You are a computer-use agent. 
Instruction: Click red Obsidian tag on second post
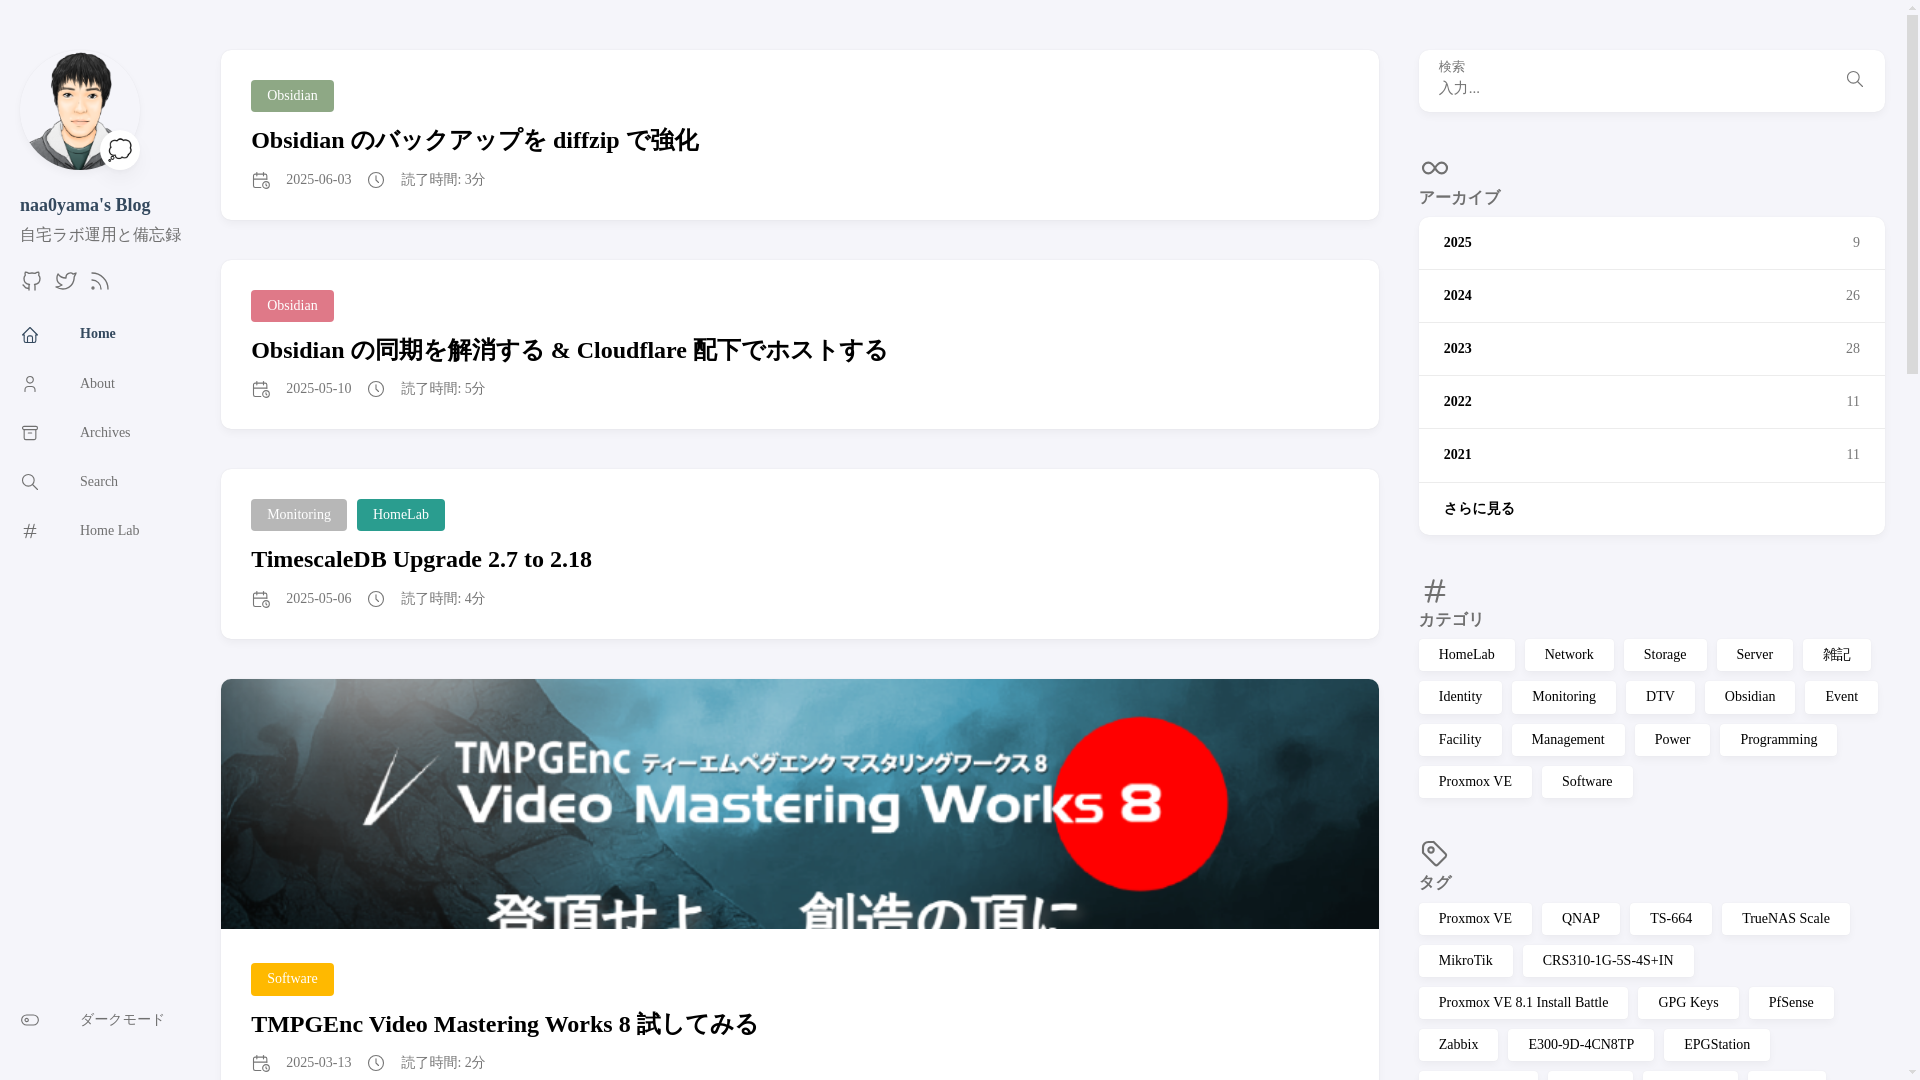[292, 306]
